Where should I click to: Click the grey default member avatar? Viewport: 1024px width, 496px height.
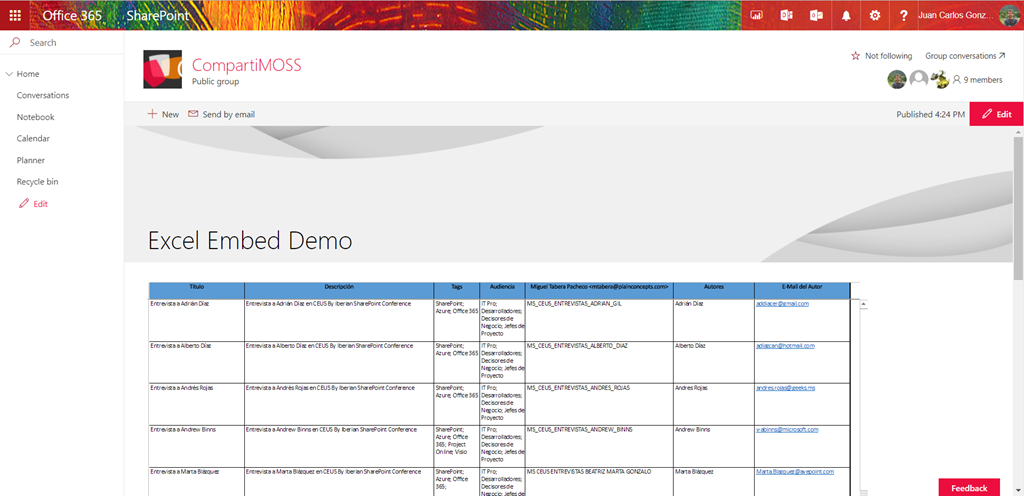coord(919,79)
